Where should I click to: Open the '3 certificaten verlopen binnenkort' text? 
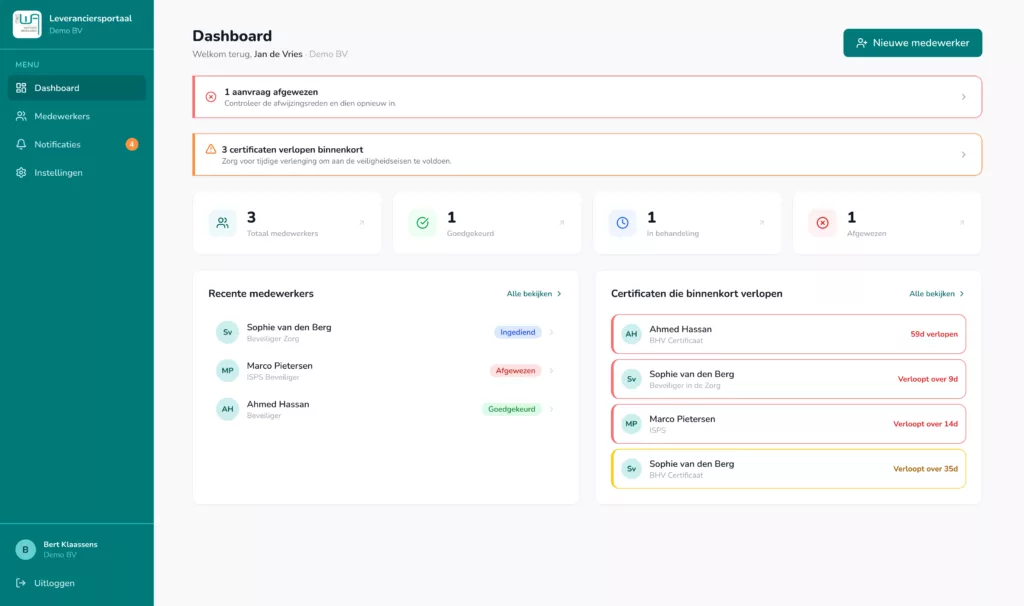point(292,150)
